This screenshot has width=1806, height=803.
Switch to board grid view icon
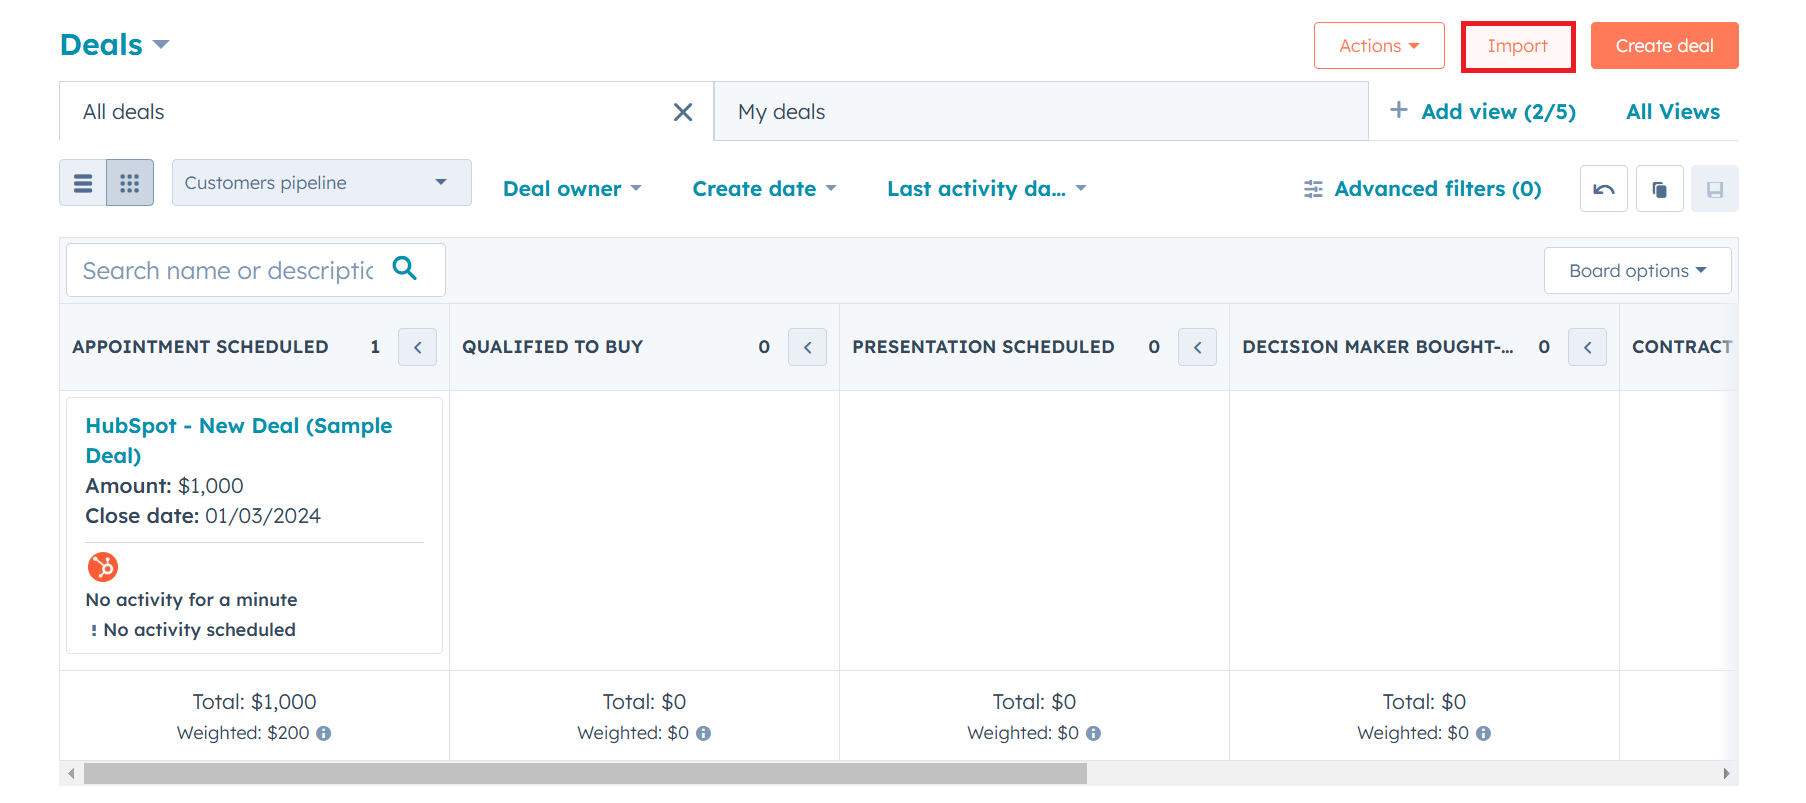pos(130,183)
